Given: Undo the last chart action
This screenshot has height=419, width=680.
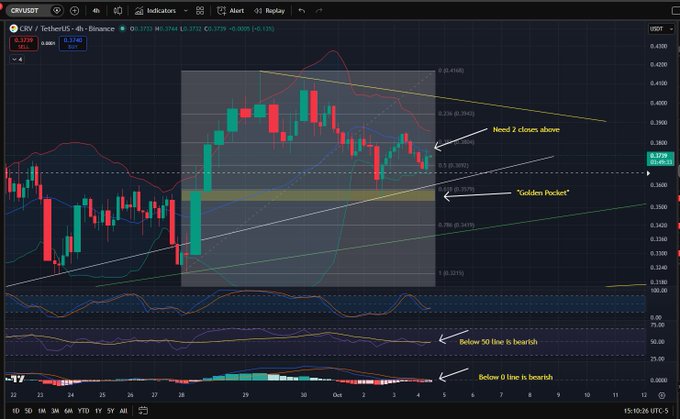Looking at the screenshot, I should 302,10.
